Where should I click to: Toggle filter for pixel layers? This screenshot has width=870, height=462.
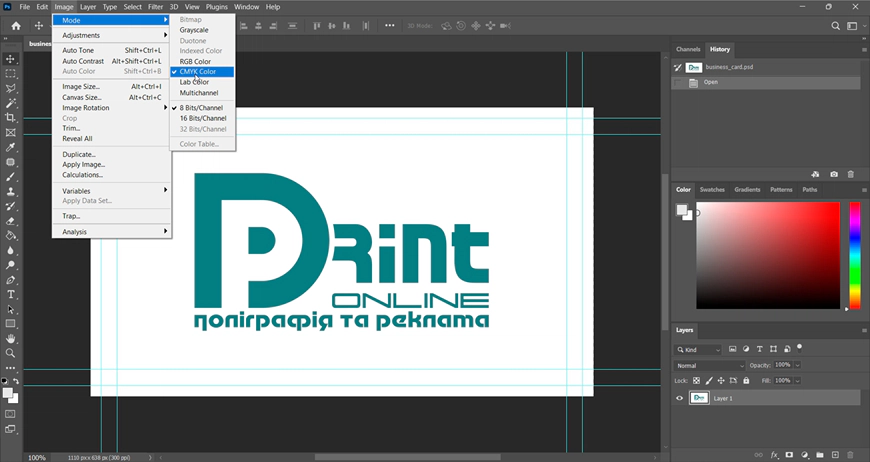point(732,349)
